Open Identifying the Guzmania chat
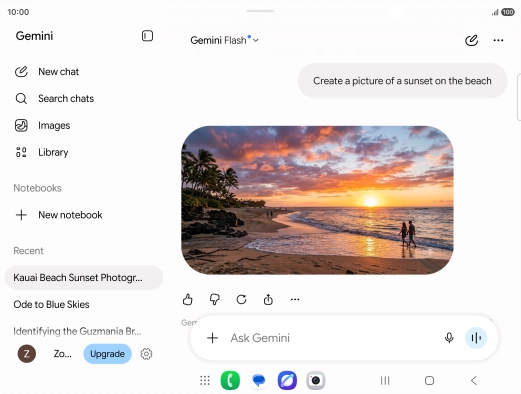Image resolution: width=521 pixels, height=394 pixels. coord(77,331)
